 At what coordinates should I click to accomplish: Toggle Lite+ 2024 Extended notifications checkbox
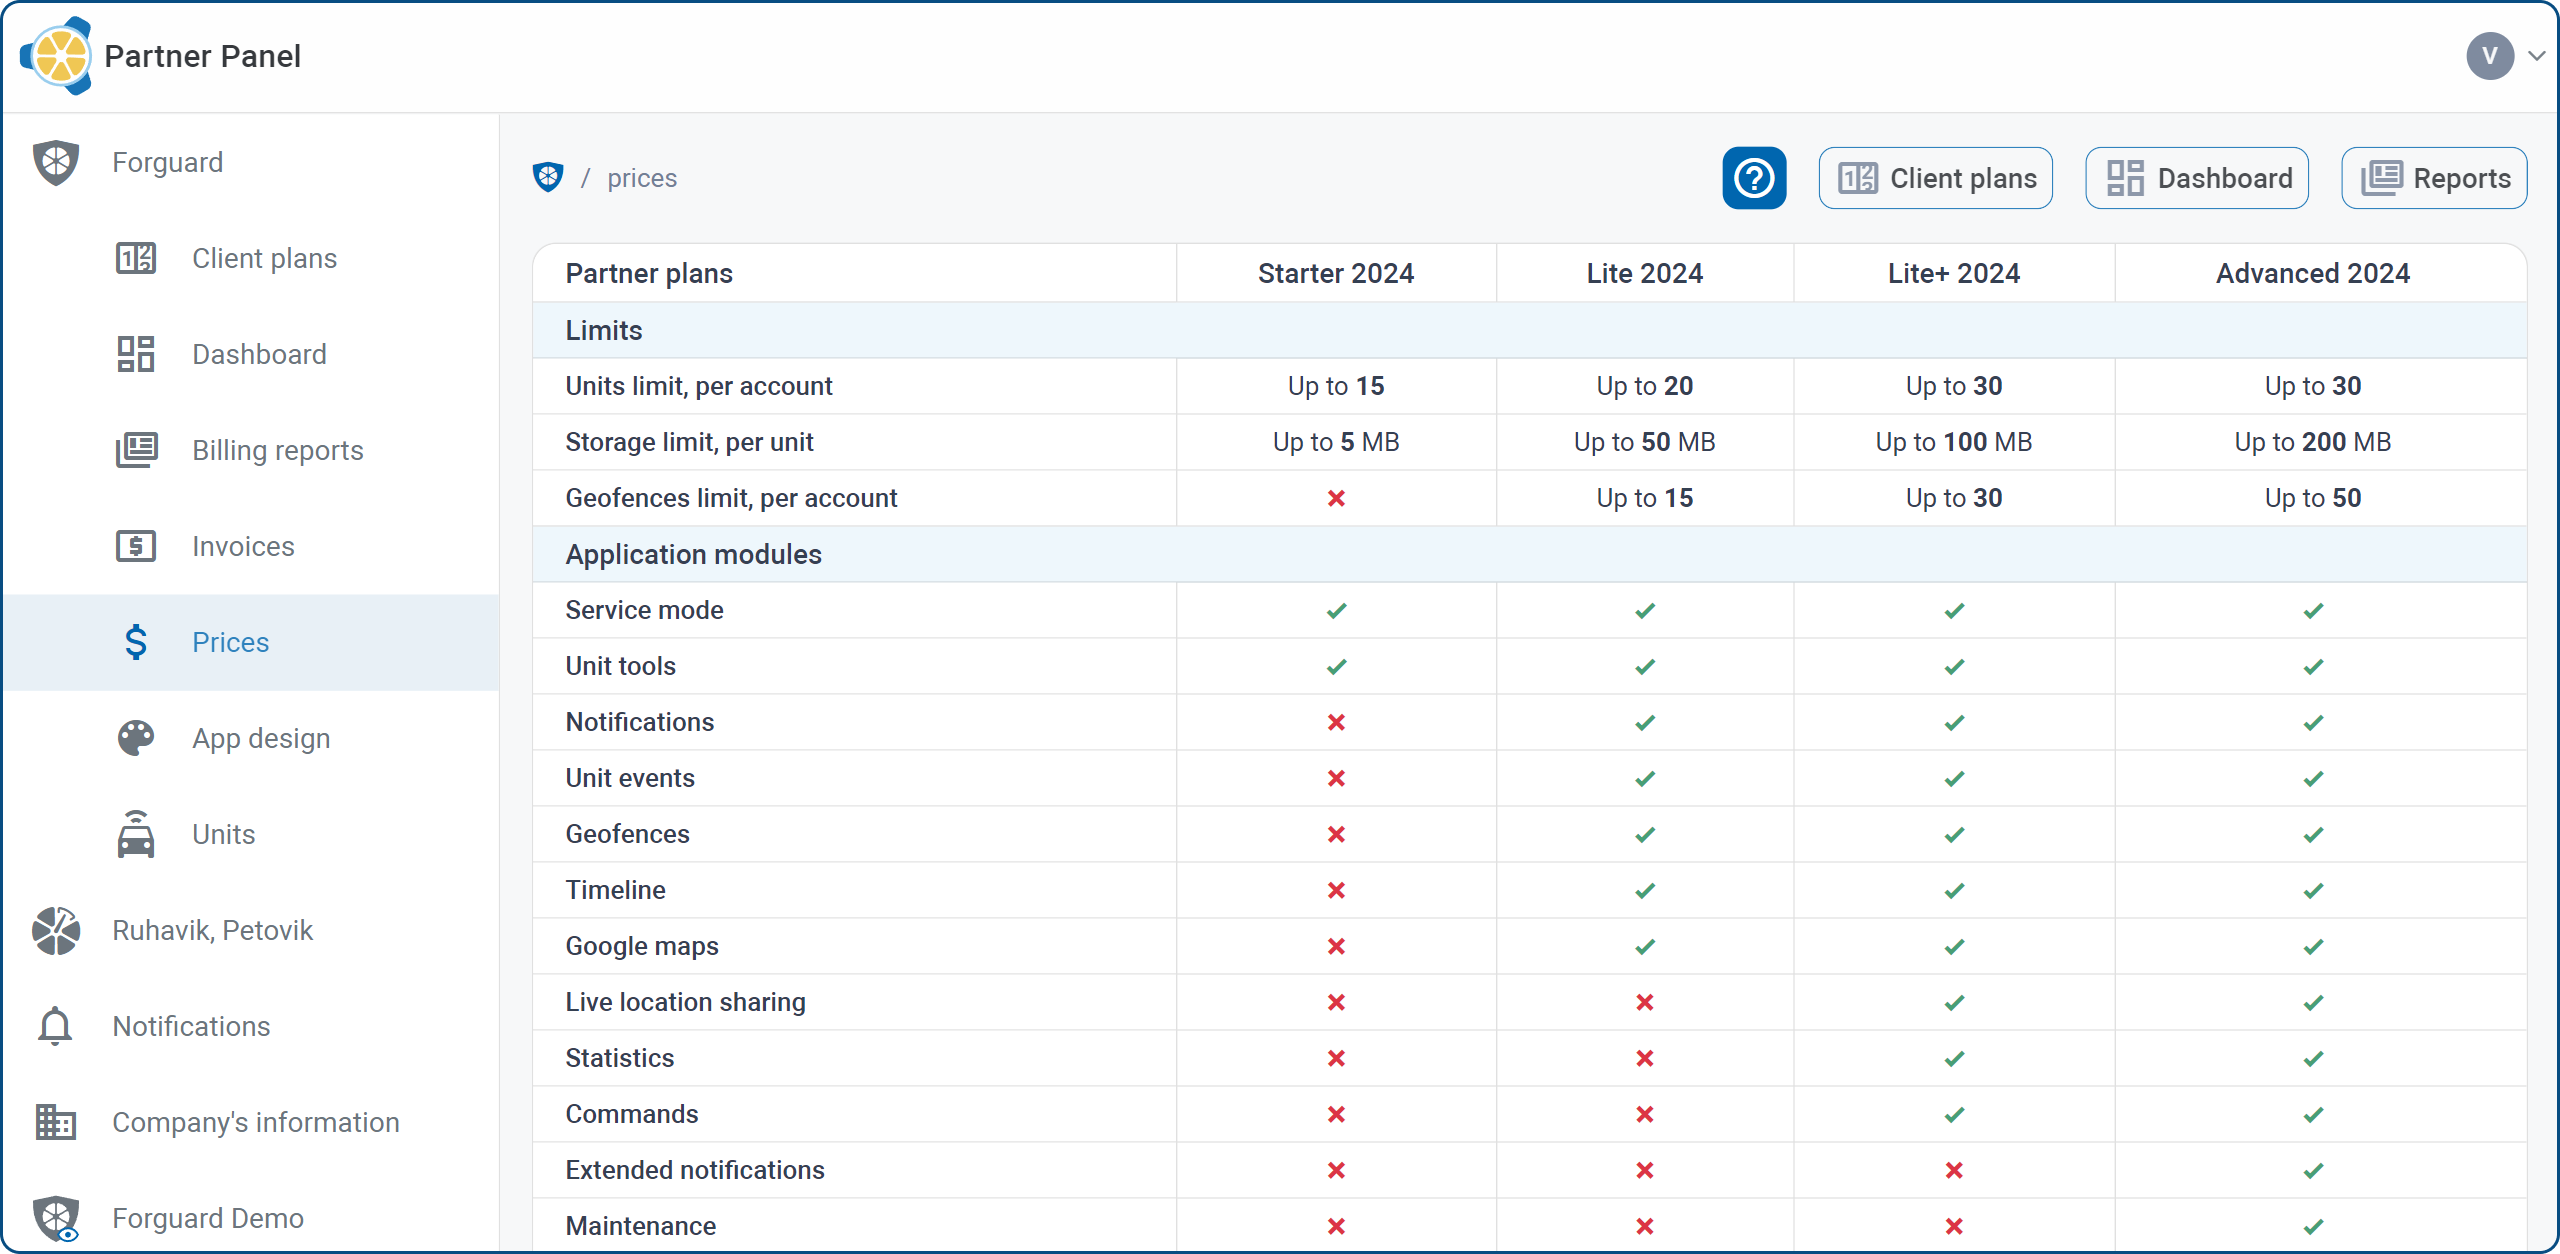pyautogui.click(x=1954, y=1169)
